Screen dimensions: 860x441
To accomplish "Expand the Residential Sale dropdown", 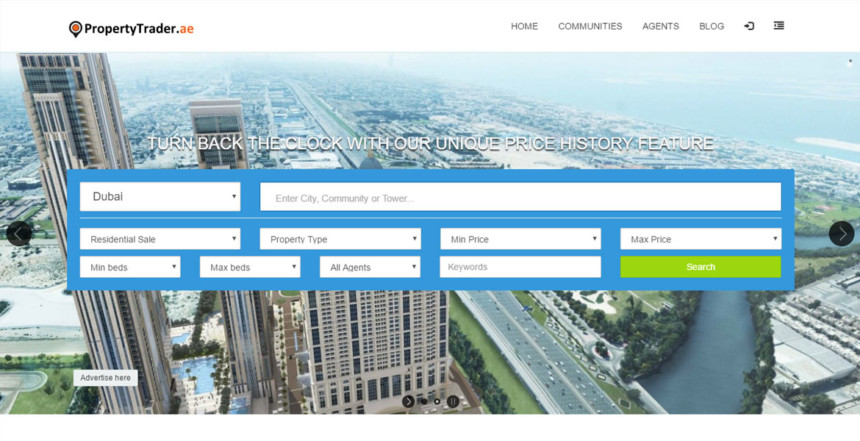I will (x=160, y=239).
